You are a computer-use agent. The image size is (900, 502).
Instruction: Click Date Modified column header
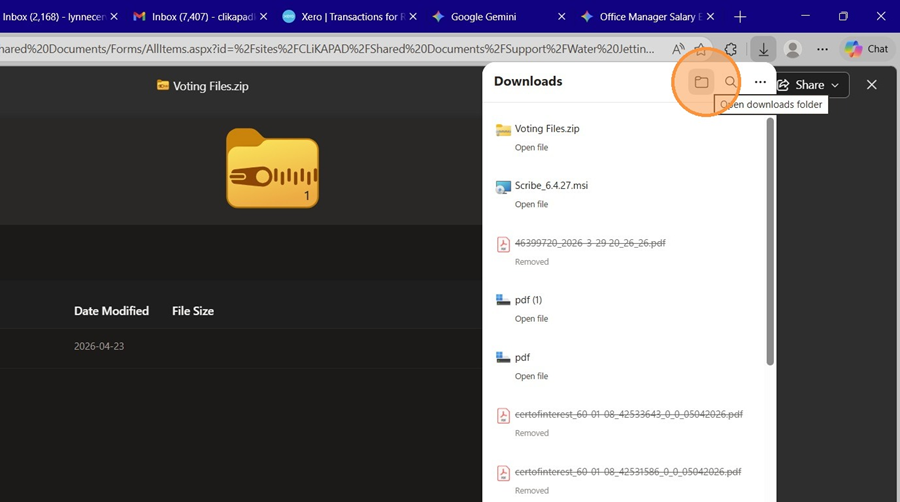111,311
